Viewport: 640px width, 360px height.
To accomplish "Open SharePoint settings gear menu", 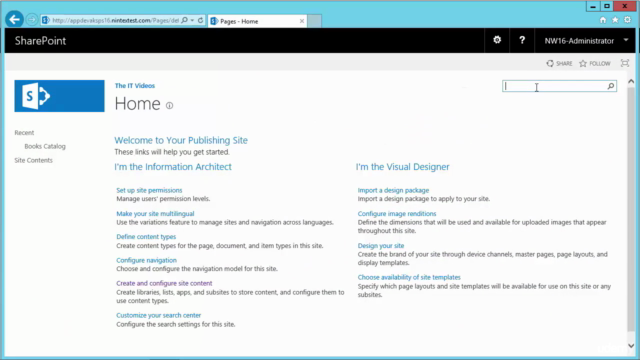I will 497,40.
